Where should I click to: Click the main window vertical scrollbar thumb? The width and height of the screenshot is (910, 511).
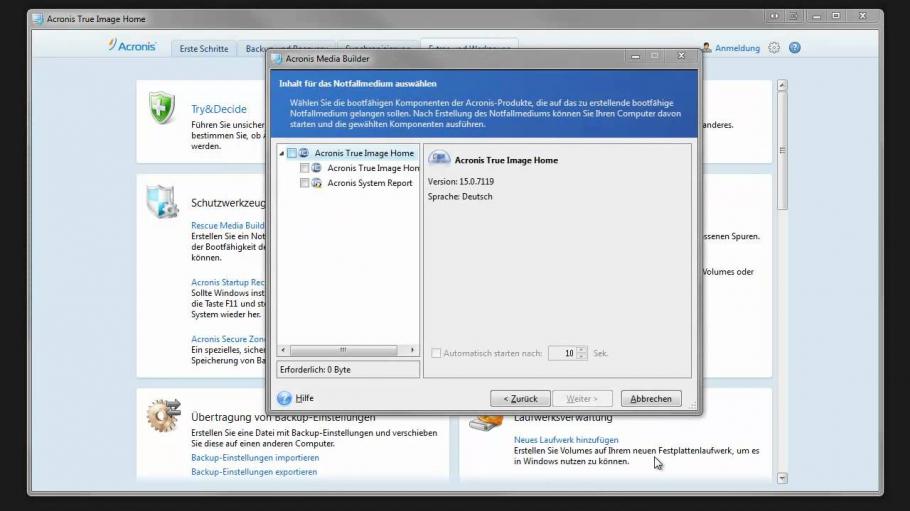[782, 151]
